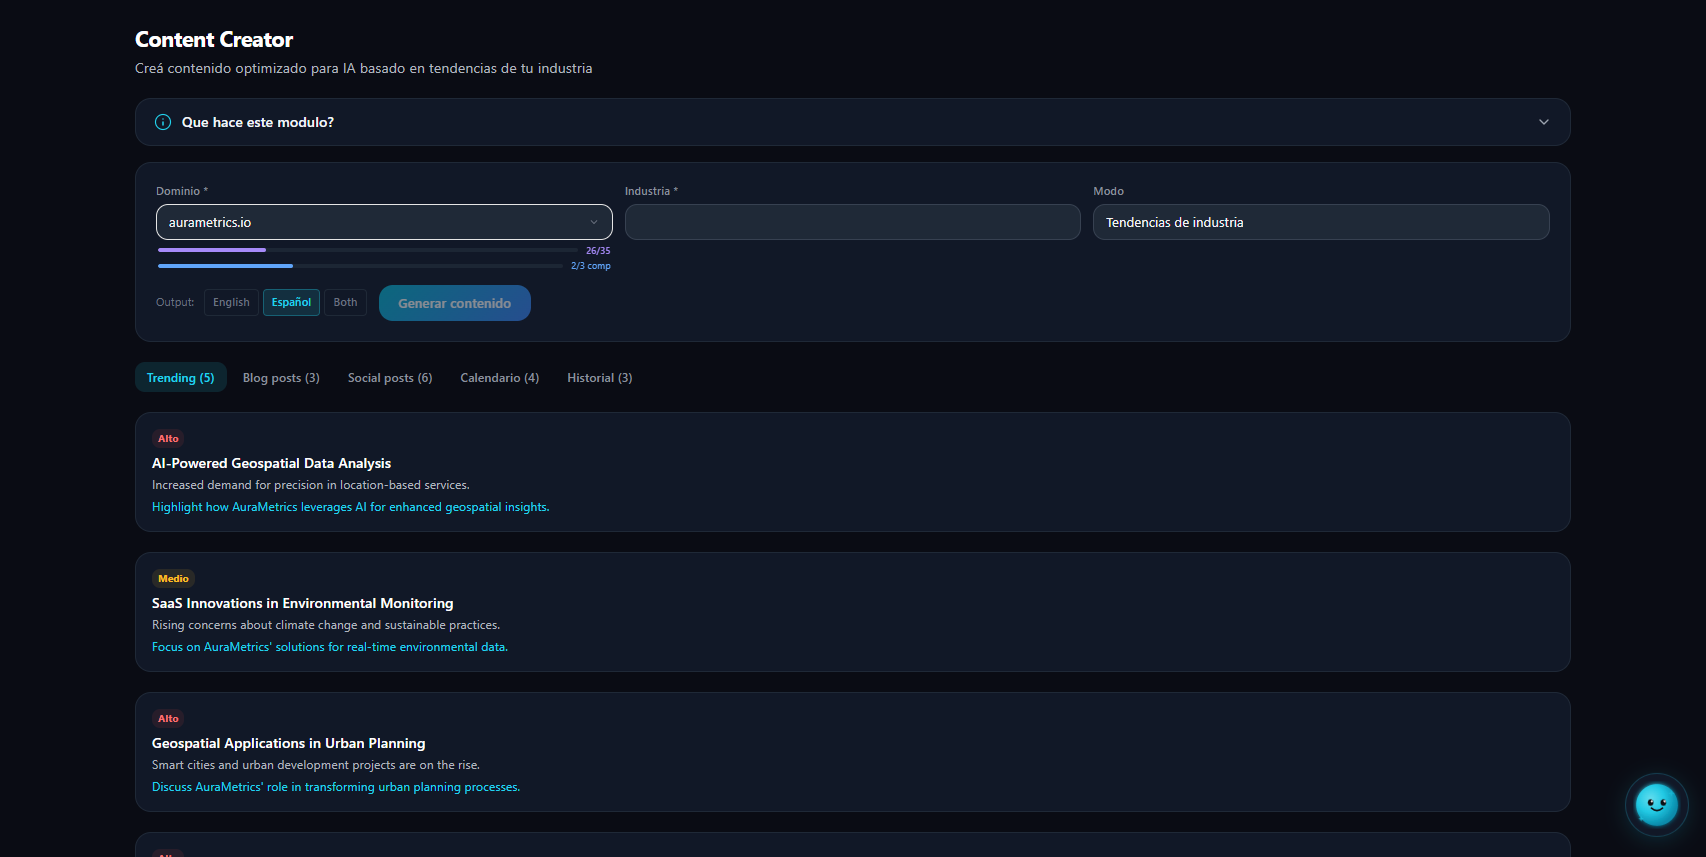
Task: Switch to the Blog posts (3) tab
Action: pos(281,378)
